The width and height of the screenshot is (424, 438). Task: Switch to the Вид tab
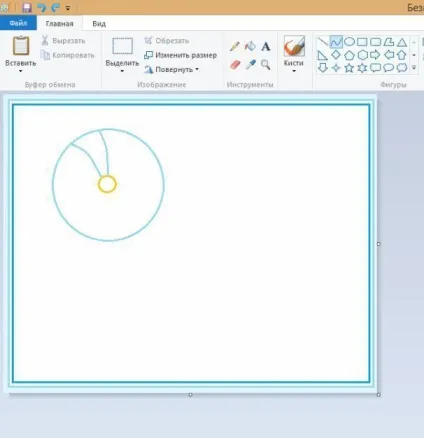tap(99, 24)
